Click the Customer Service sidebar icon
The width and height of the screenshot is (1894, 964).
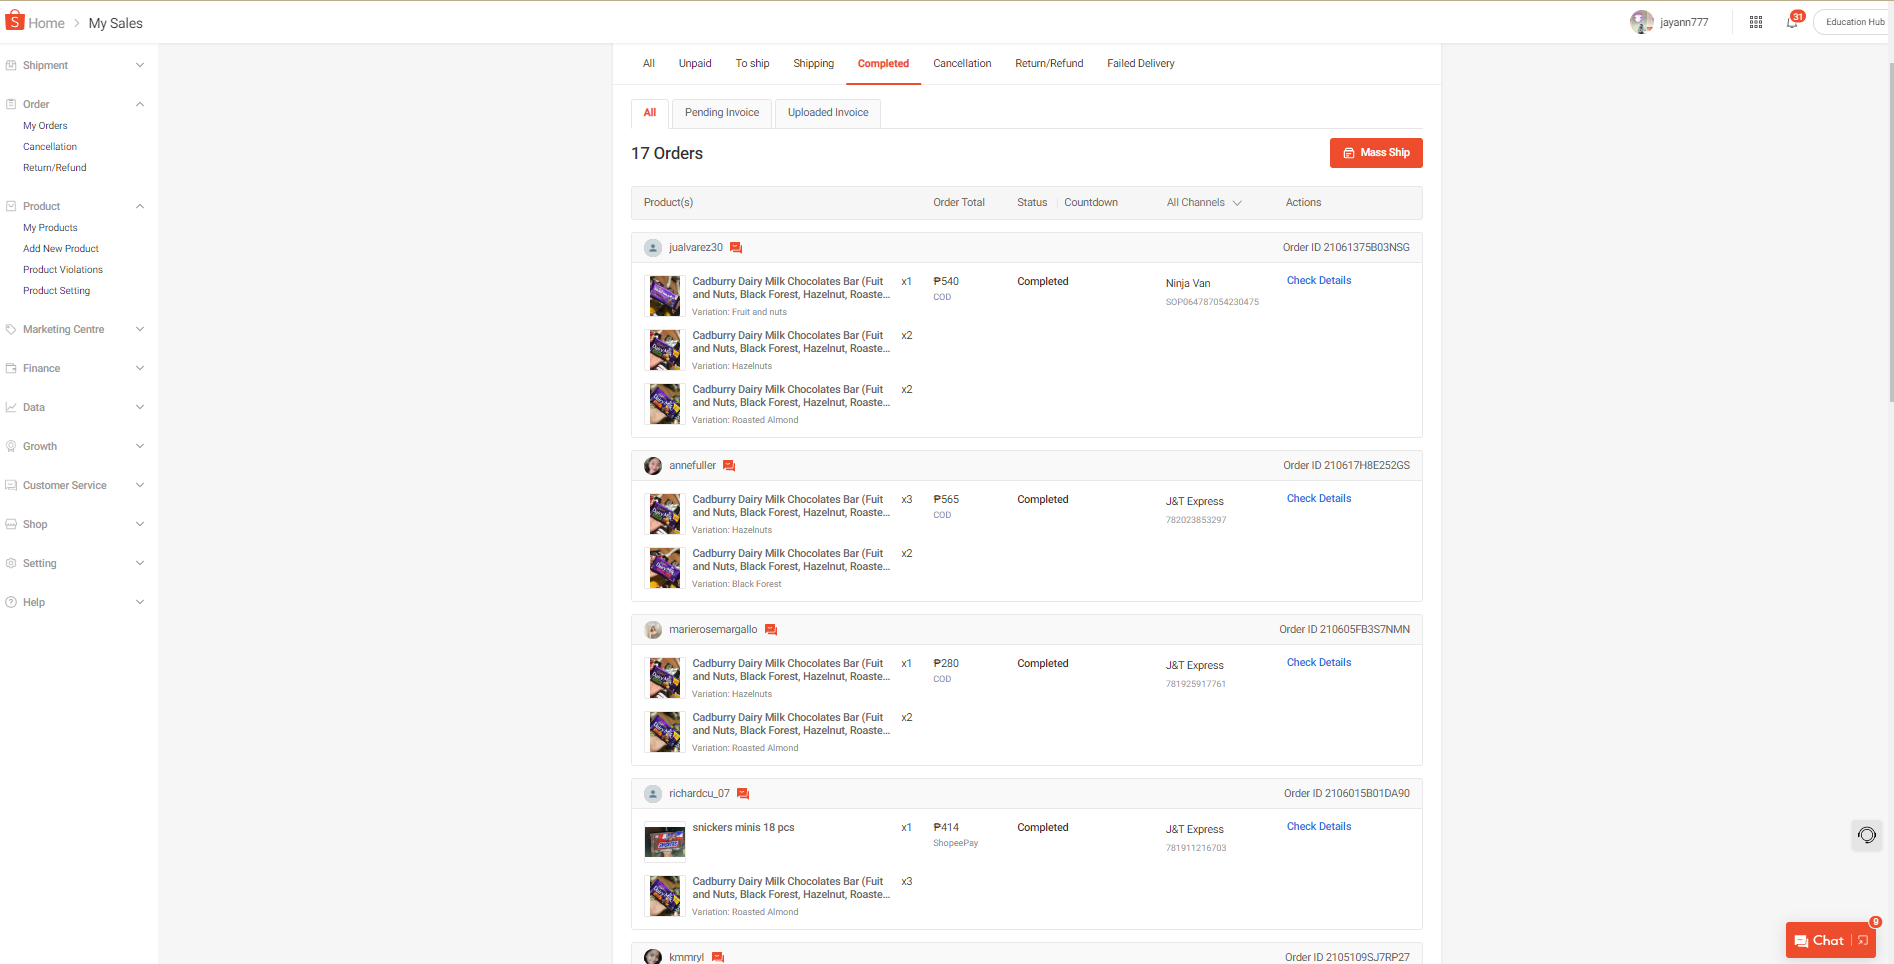coord(11,486)
